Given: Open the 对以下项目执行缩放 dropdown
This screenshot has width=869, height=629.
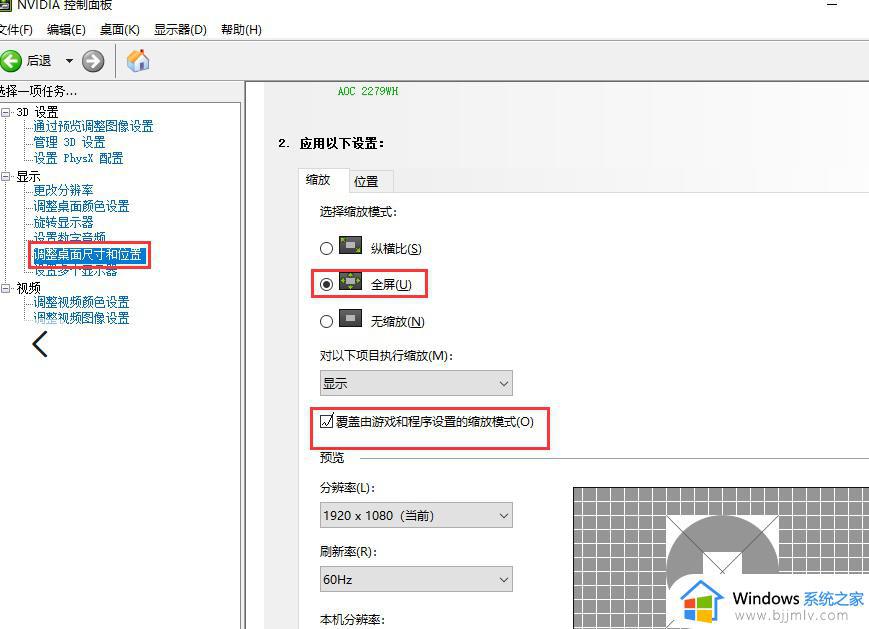Looking at the screenshot, I should click(x=416, y=383).
